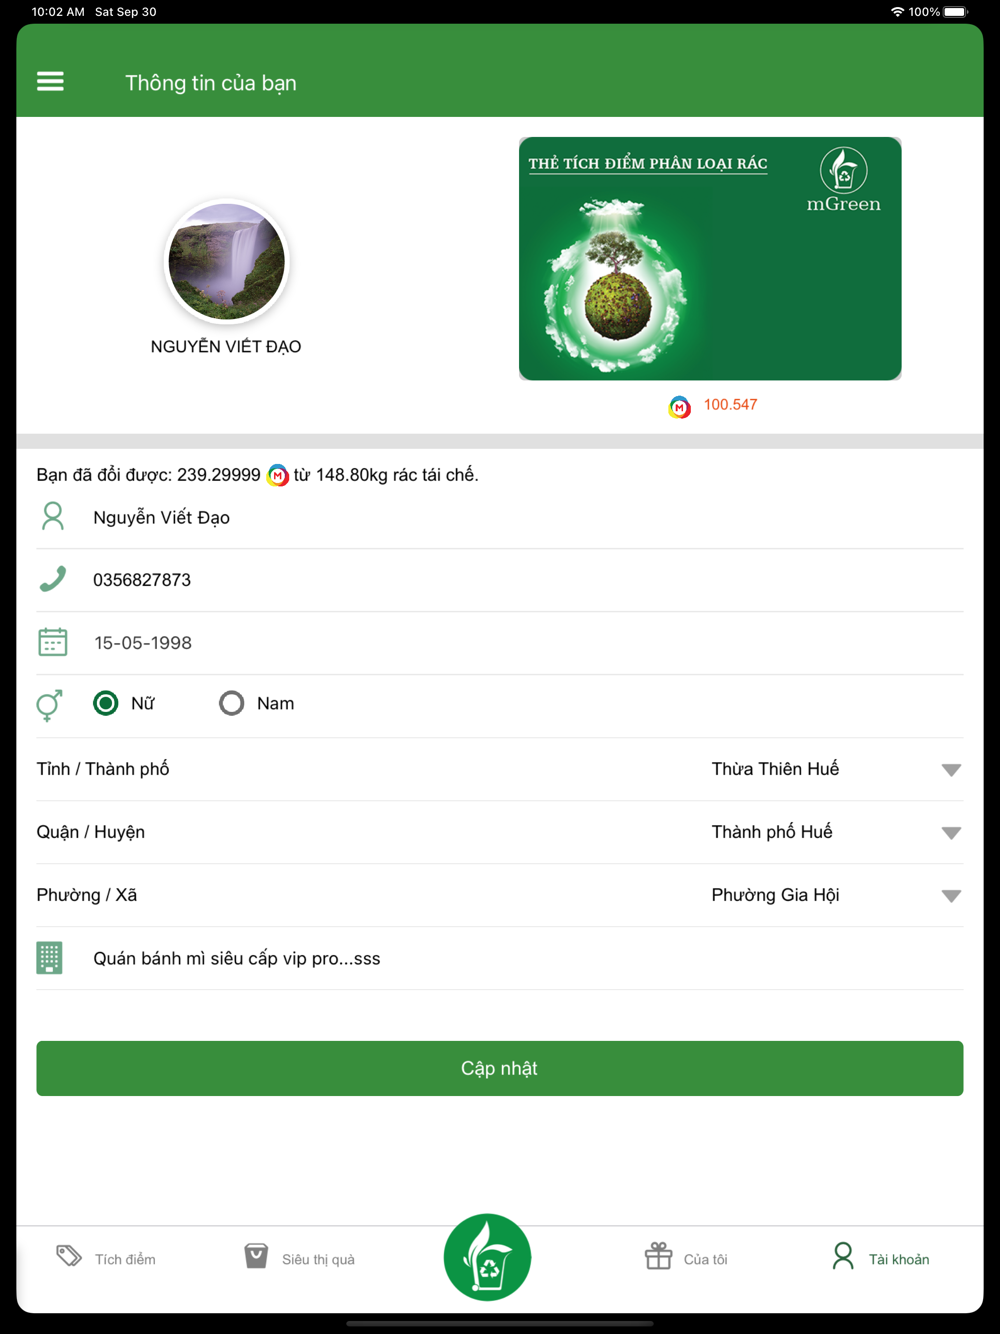Tap the name field Nguyễn Viết Đạo

tap(500, 517)
